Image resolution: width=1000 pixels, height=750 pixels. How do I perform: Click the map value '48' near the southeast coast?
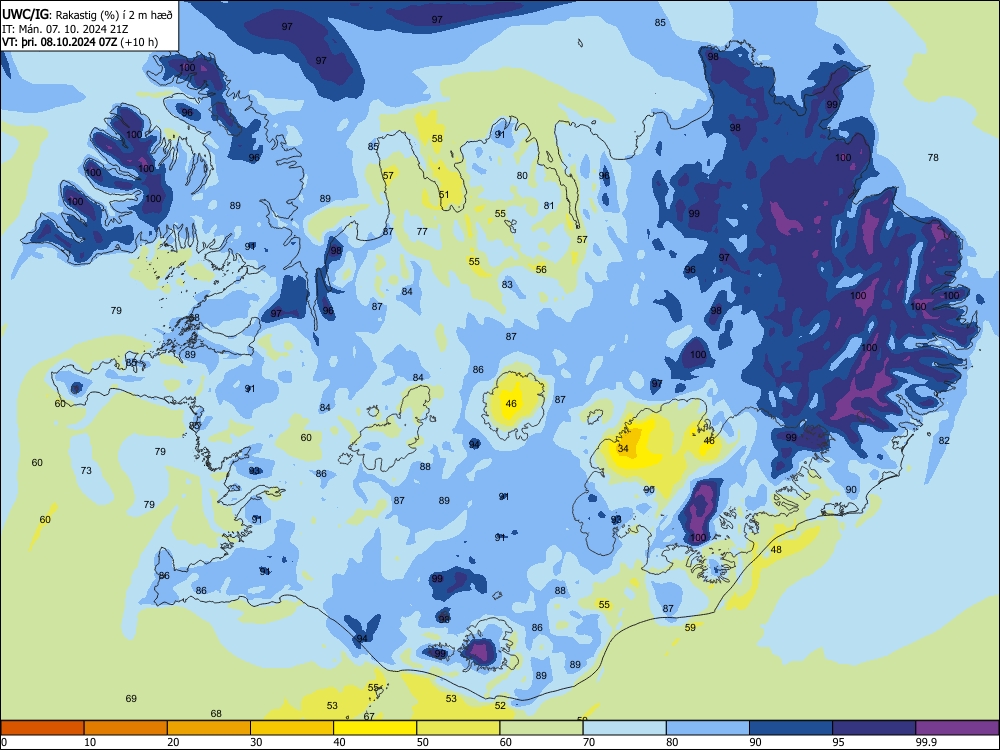(x=776, y=549)
